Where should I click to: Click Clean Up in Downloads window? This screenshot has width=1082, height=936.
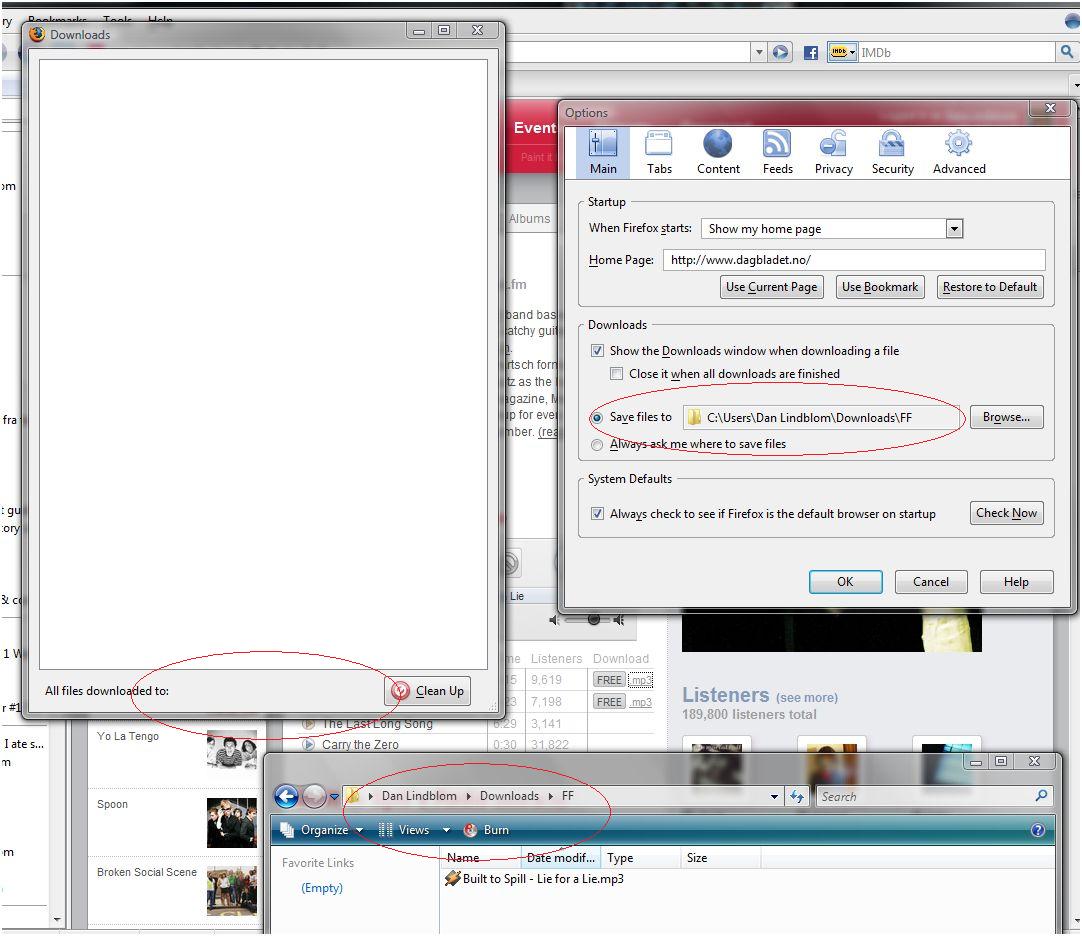pos(428,691)
